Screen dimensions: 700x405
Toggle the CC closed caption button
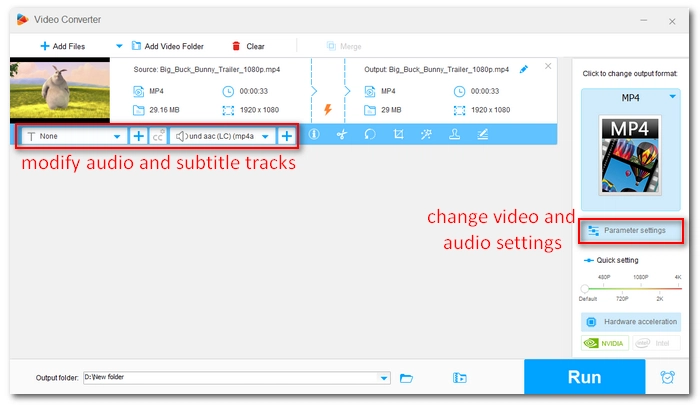(158, 135)
